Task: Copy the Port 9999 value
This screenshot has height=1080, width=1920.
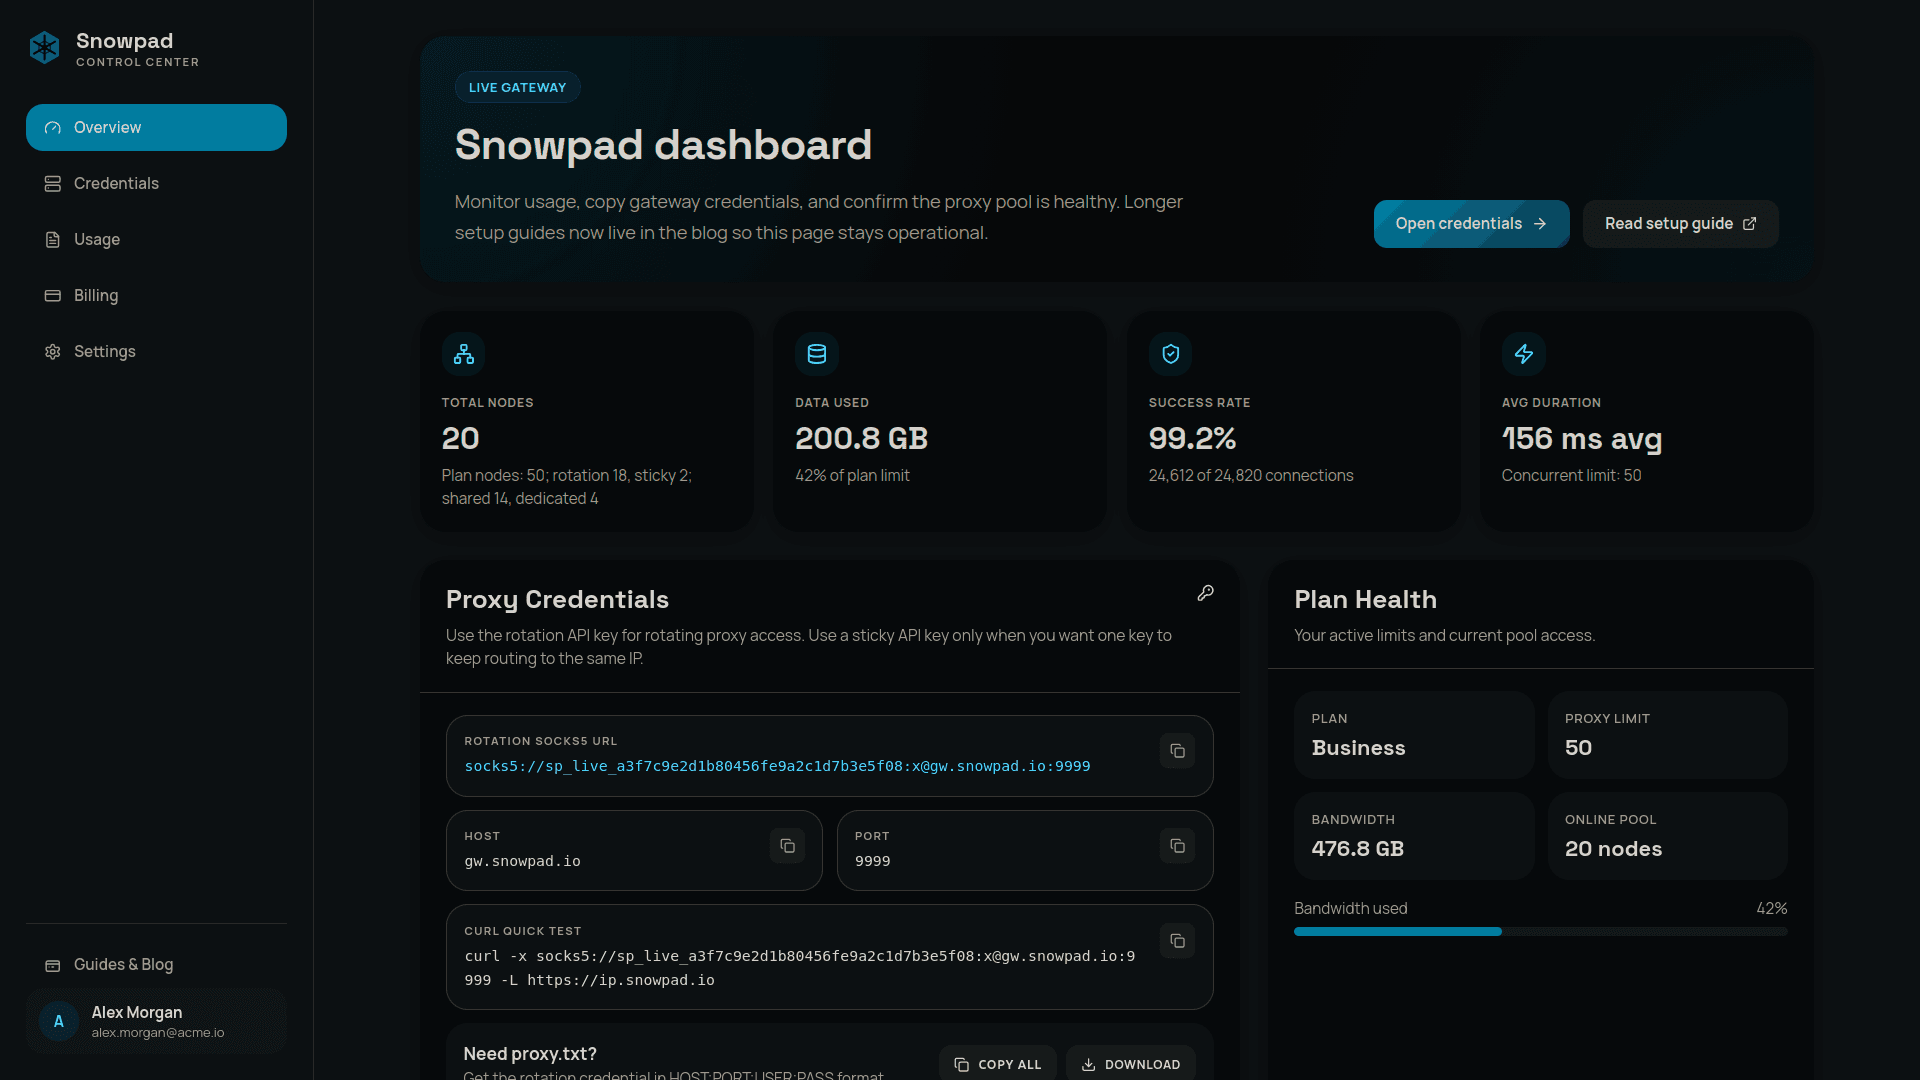Action: coord(1177,846)
